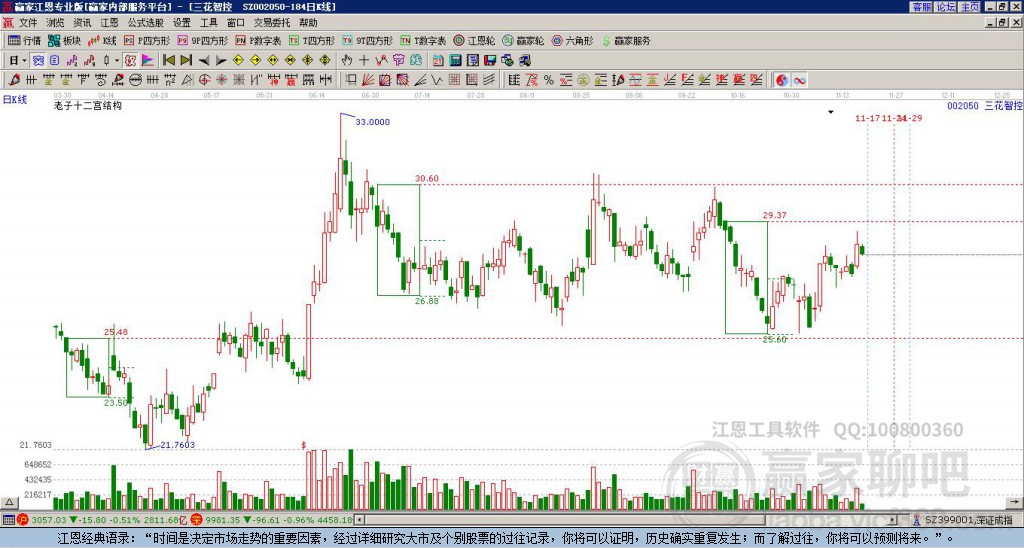This screenshot has width=1024, height=548.
Task: Toggle the 权 adjustment icon
Action: pyautogui.click(x=130, y=61)
